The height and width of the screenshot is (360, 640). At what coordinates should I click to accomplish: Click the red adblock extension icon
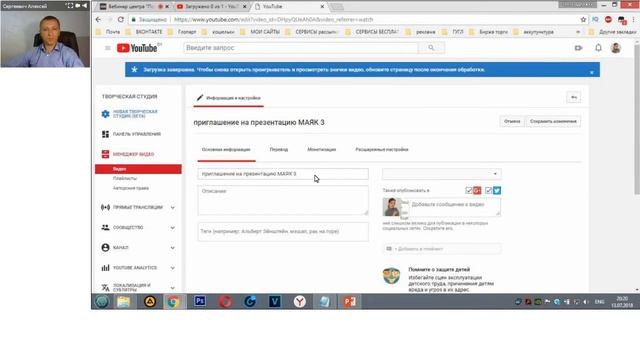coord(608,20)
